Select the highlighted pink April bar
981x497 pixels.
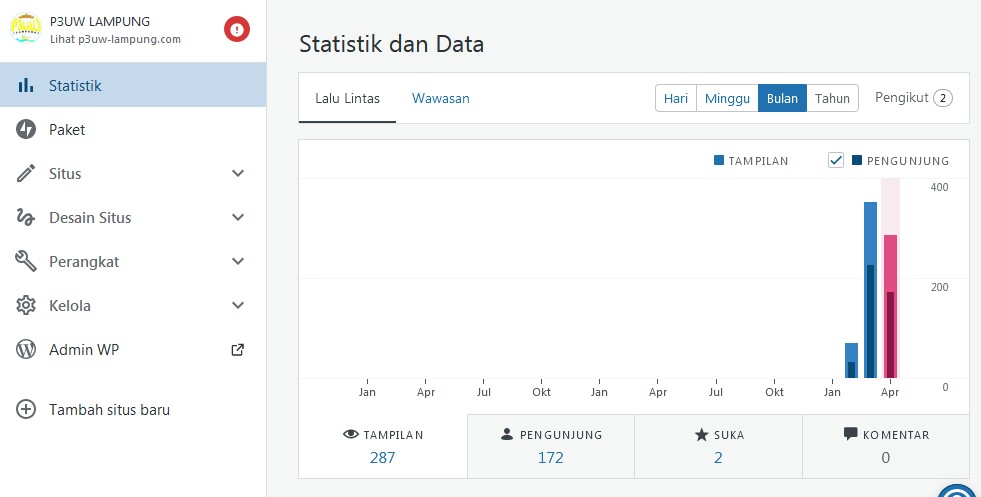(x=890, y=307)
